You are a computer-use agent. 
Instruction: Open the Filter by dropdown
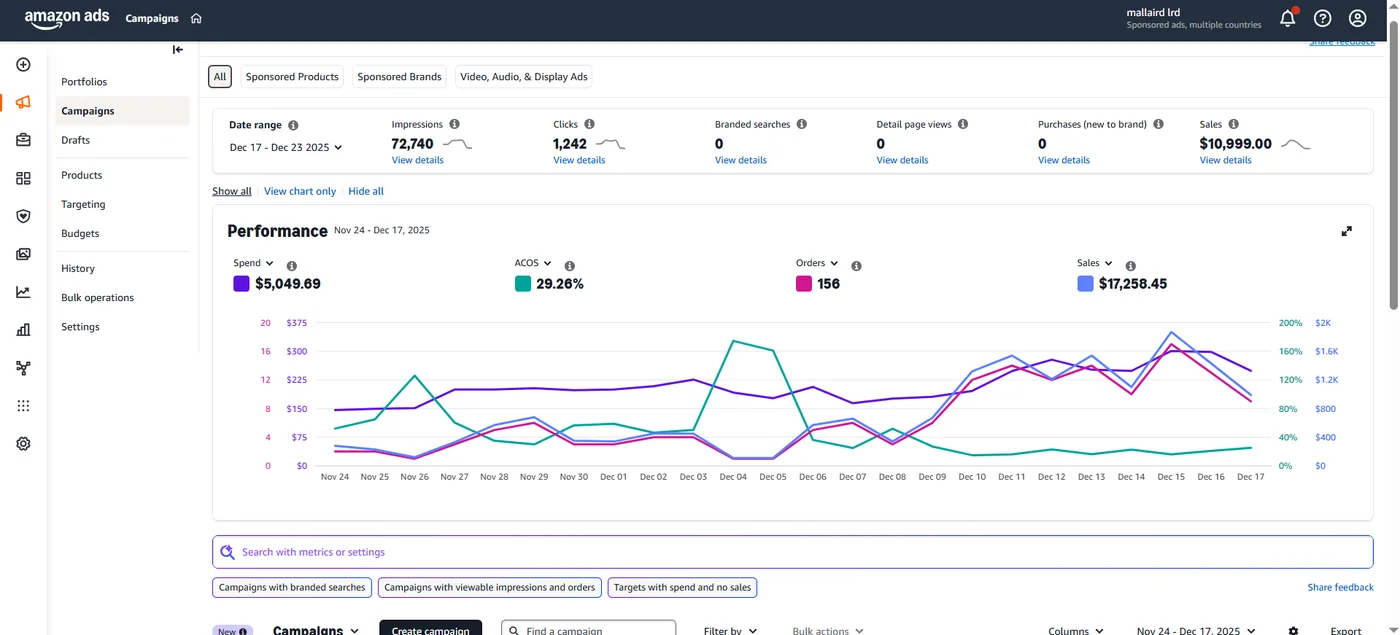coord(730,630)
